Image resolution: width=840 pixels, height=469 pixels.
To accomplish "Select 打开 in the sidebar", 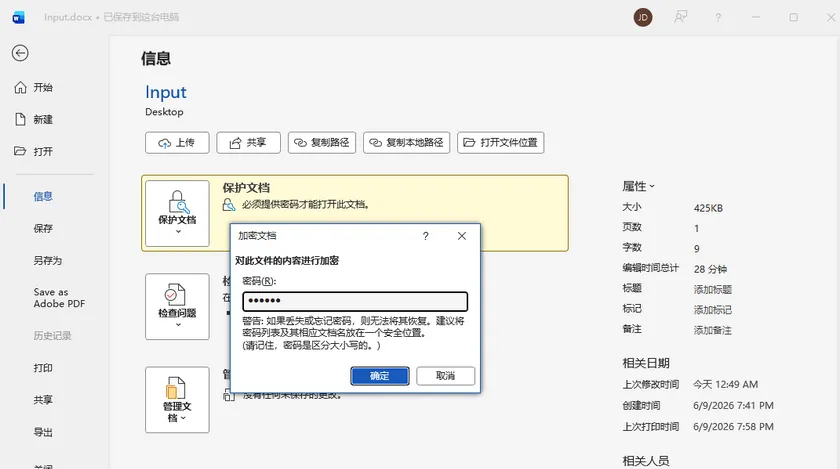I will (x=33, y=151).
